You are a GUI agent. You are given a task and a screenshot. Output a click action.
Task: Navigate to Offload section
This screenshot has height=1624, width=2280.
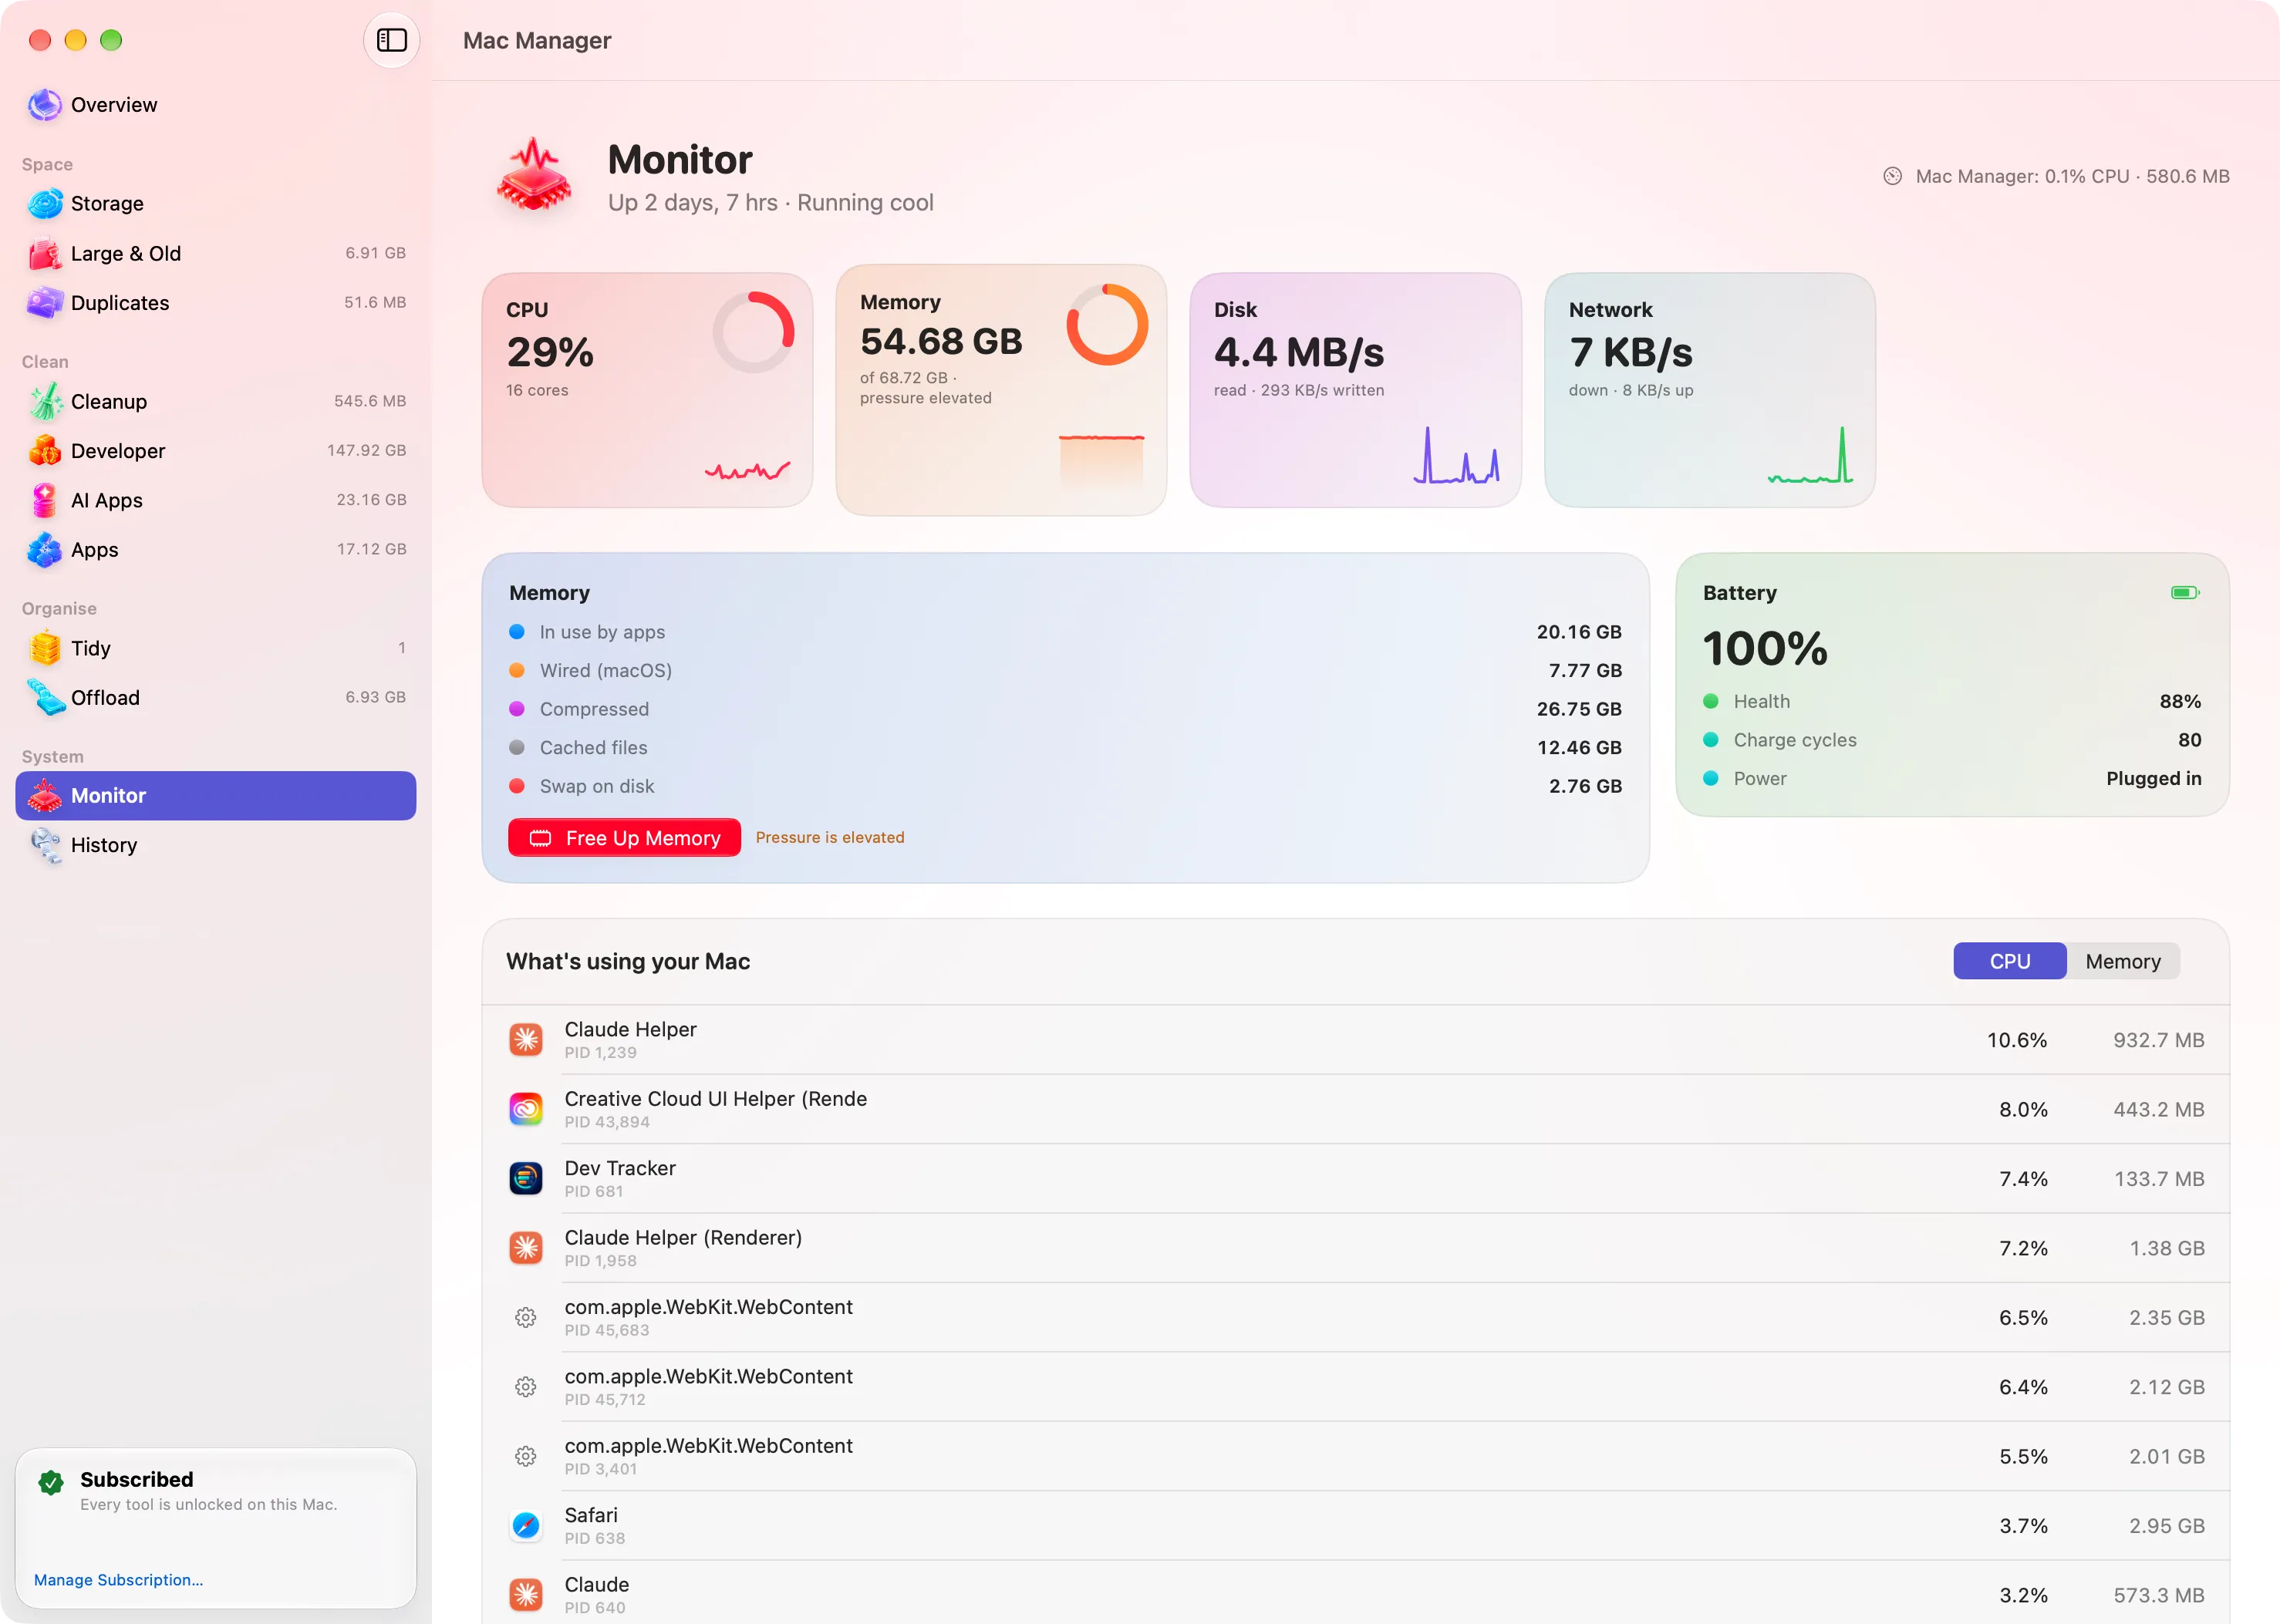[216, 698]
